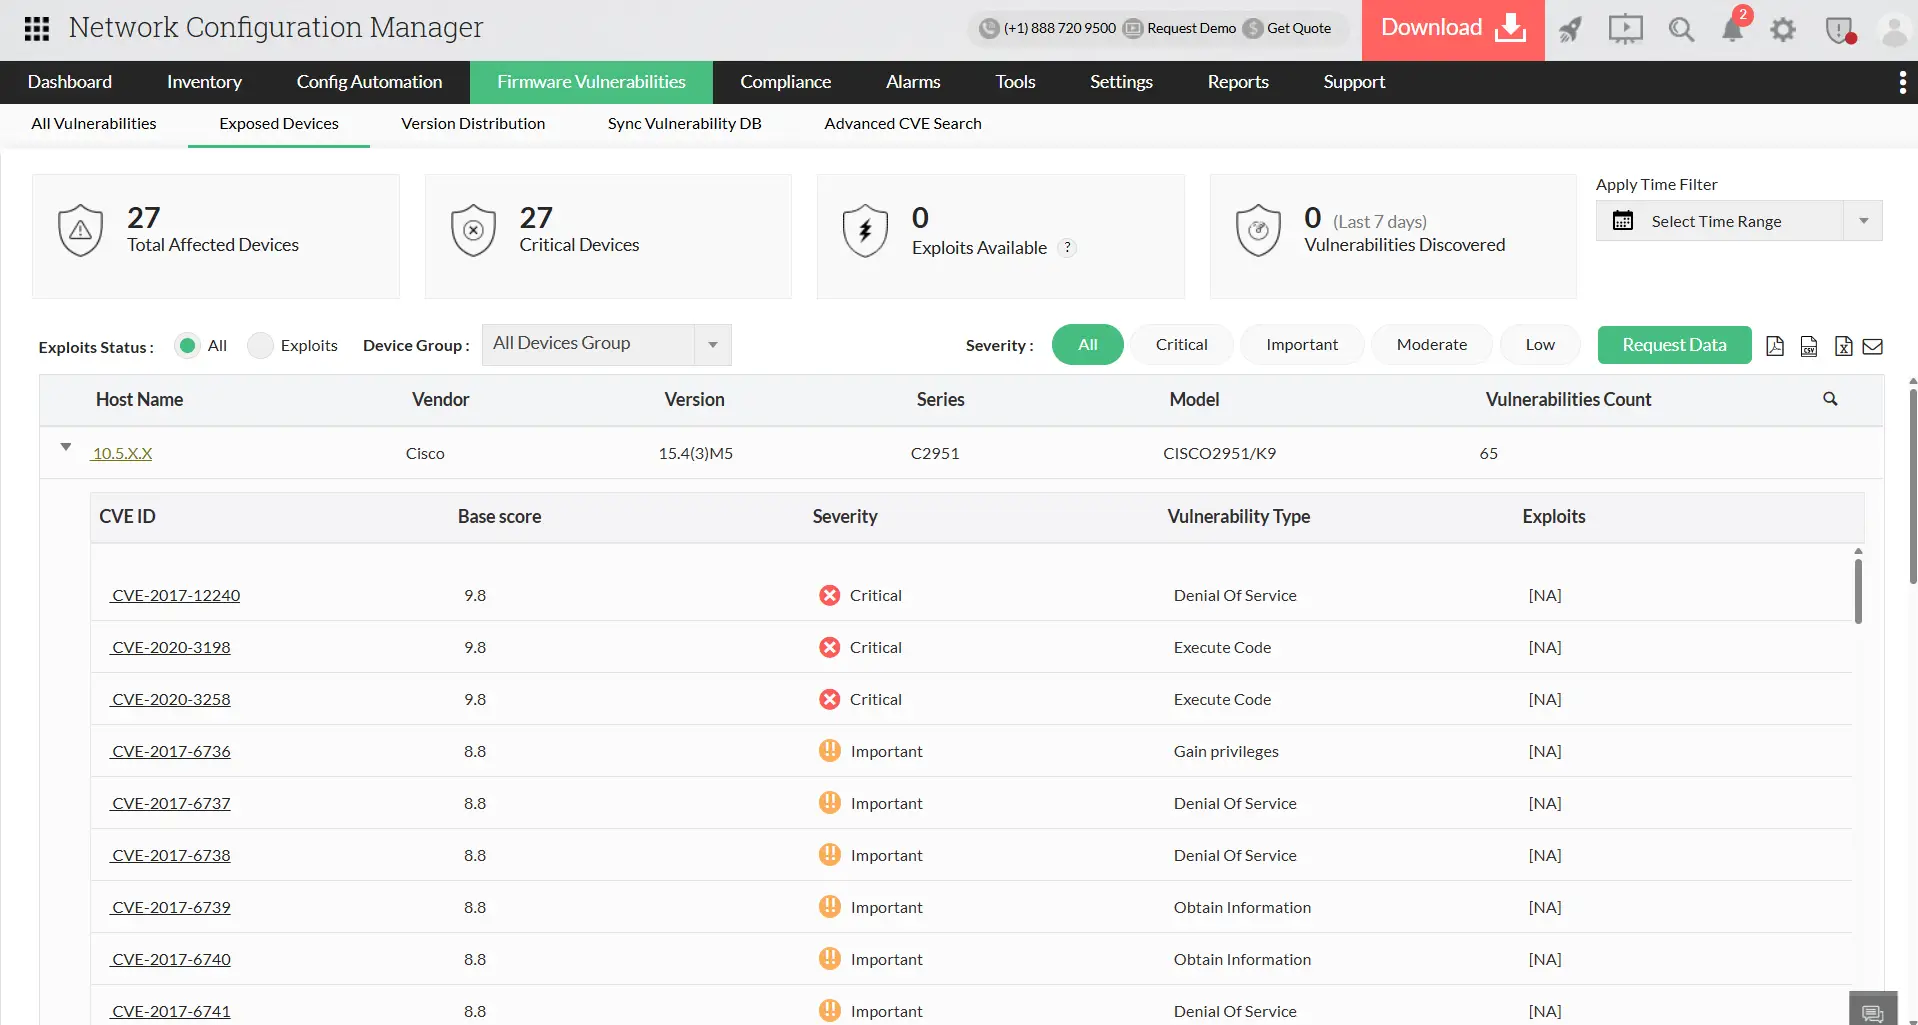
Task: Open the global search magnifier
Action: coord(1681,30)
